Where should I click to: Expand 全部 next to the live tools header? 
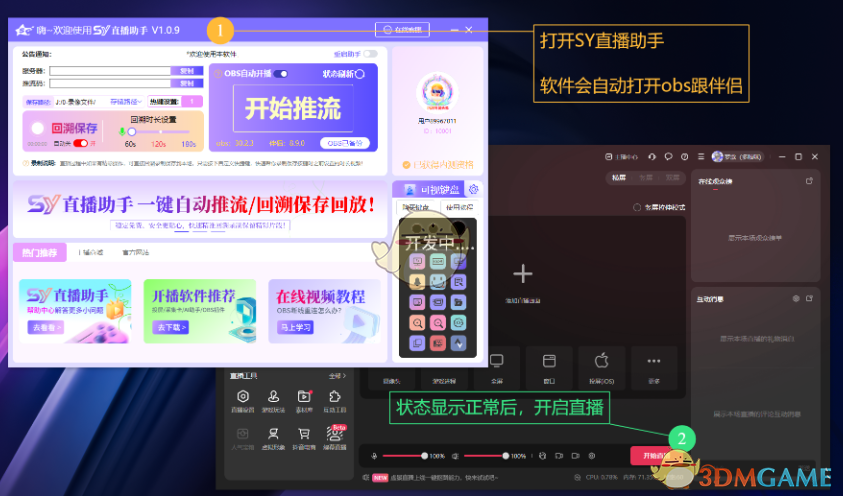click(x=337, y=376)
